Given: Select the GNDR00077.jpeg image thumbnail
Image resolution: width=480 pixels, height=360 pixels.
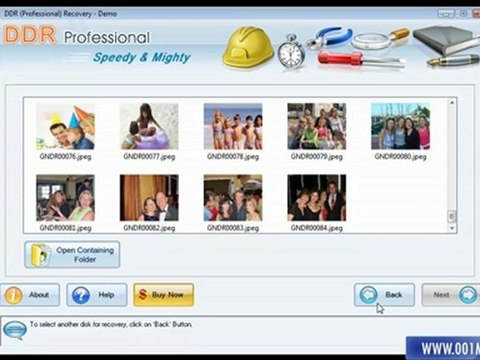Looking at the screenshot, I should pyautogui.click(x=149, y=126).
